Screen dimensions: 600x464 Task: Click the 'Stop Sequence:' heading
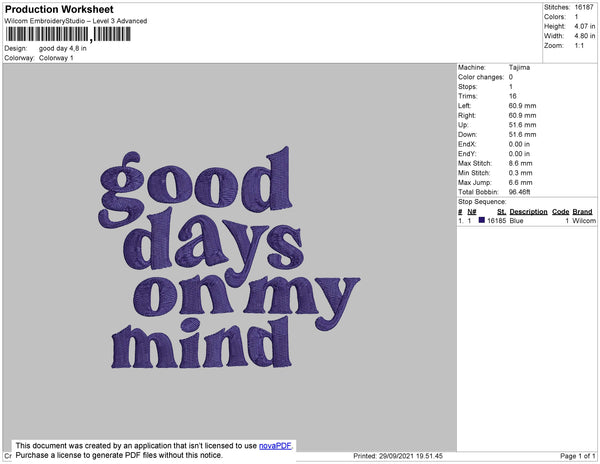(x=482, y=202)
